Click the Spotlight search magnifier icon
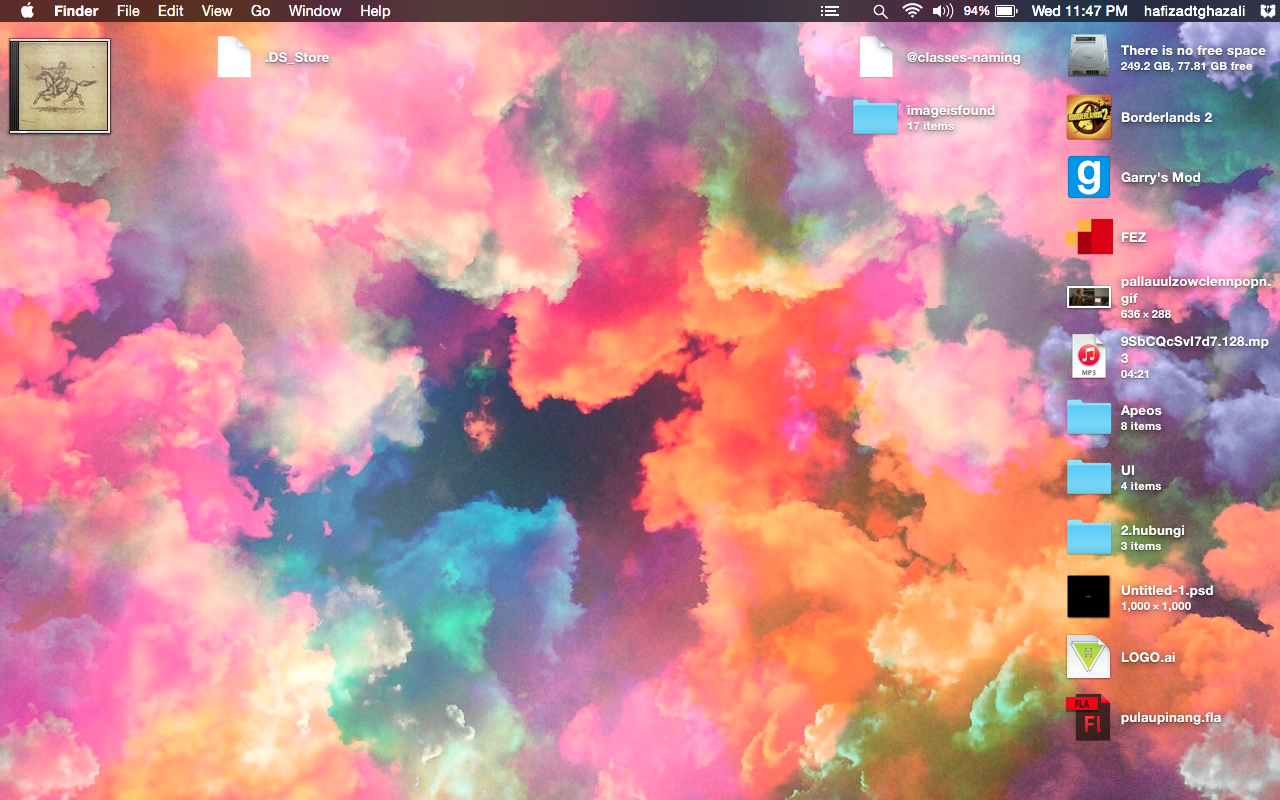 pos(880,11)
